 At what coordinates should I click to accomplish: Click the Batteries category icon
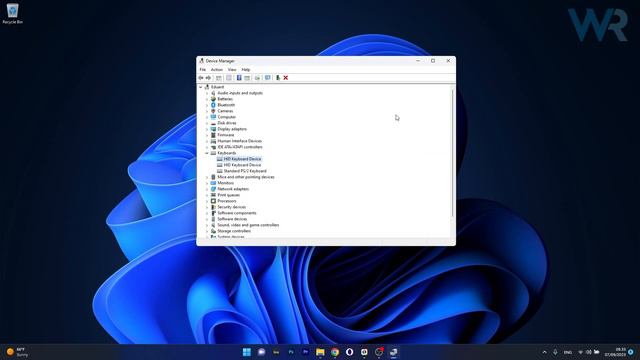coord(213,99)
